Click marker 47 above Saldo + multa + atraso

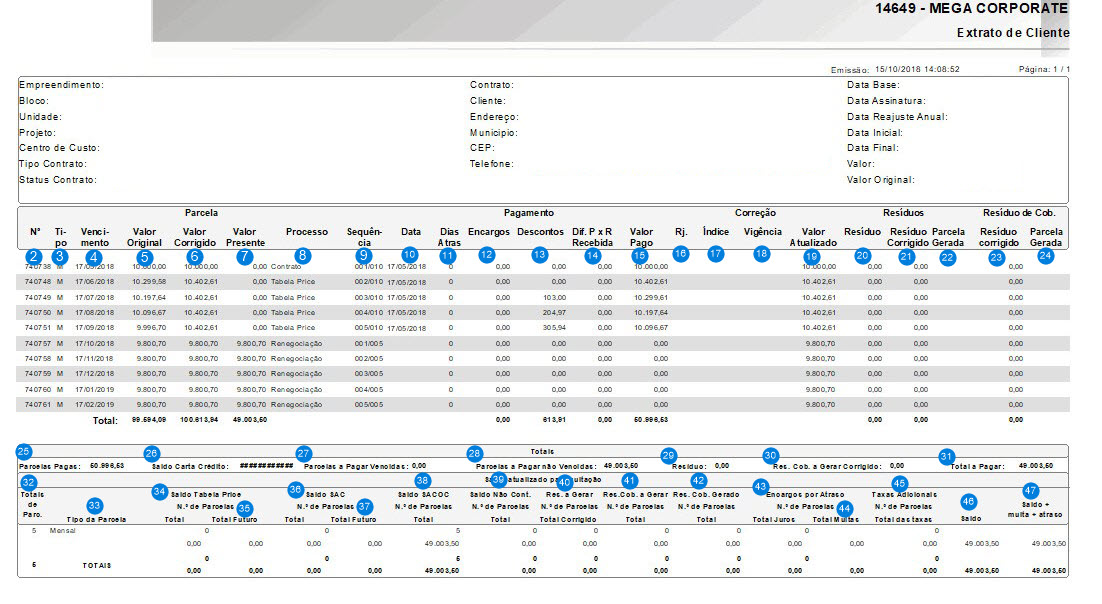point(1031,491)
